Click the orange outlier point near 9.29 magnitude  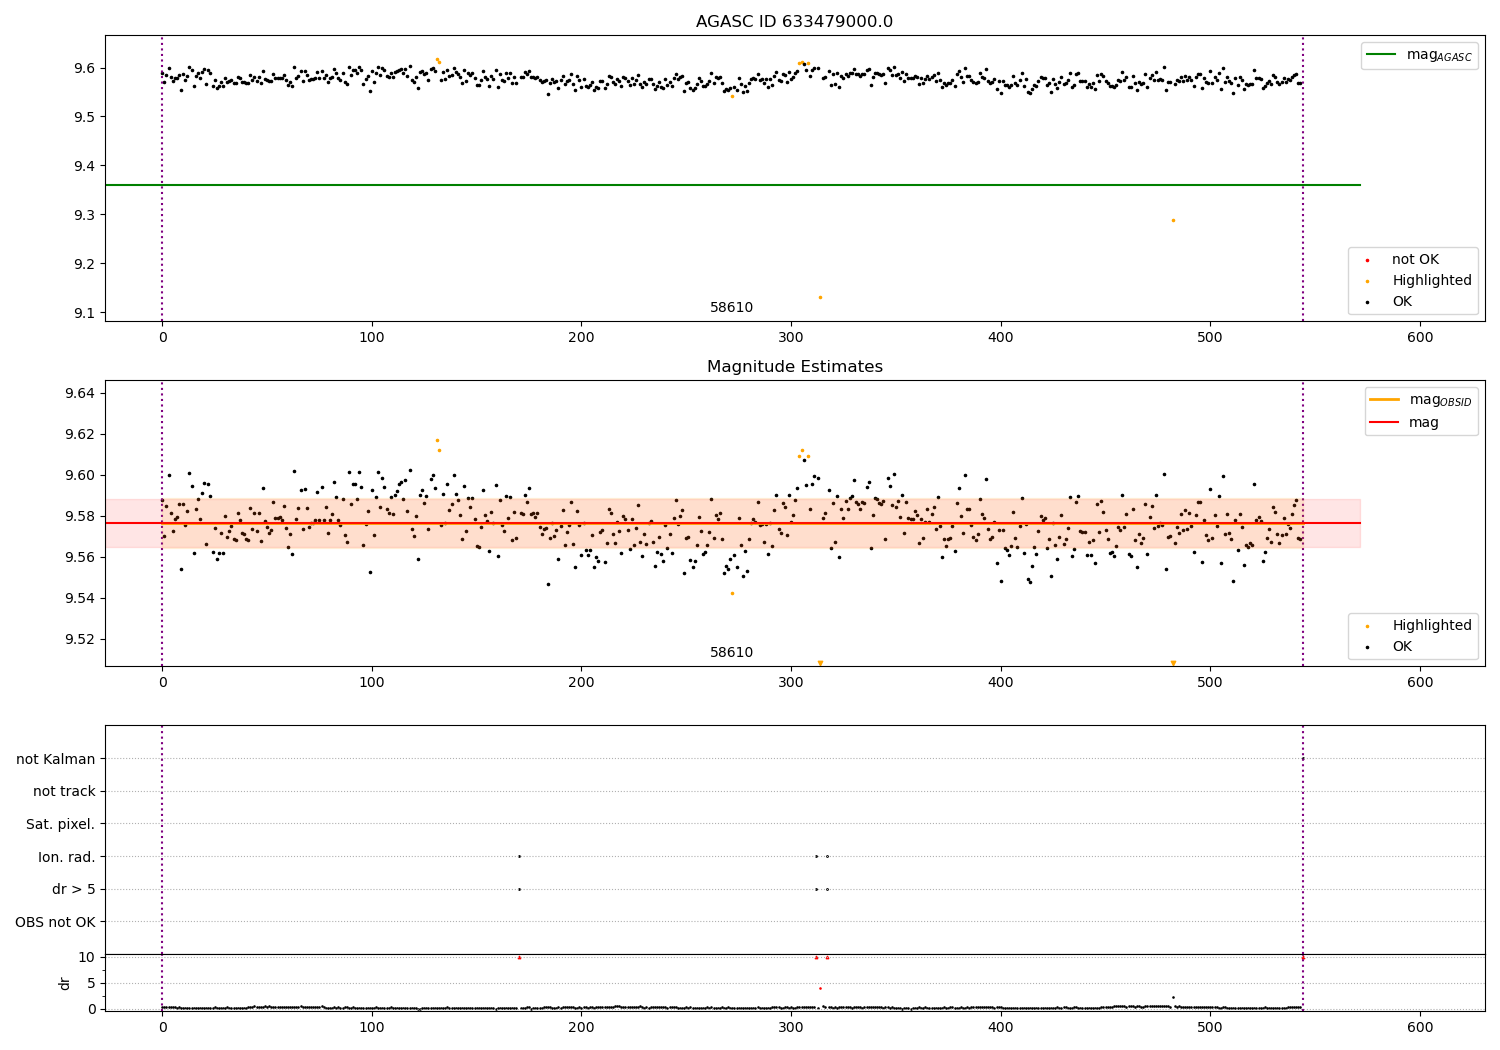(1173, 220)
